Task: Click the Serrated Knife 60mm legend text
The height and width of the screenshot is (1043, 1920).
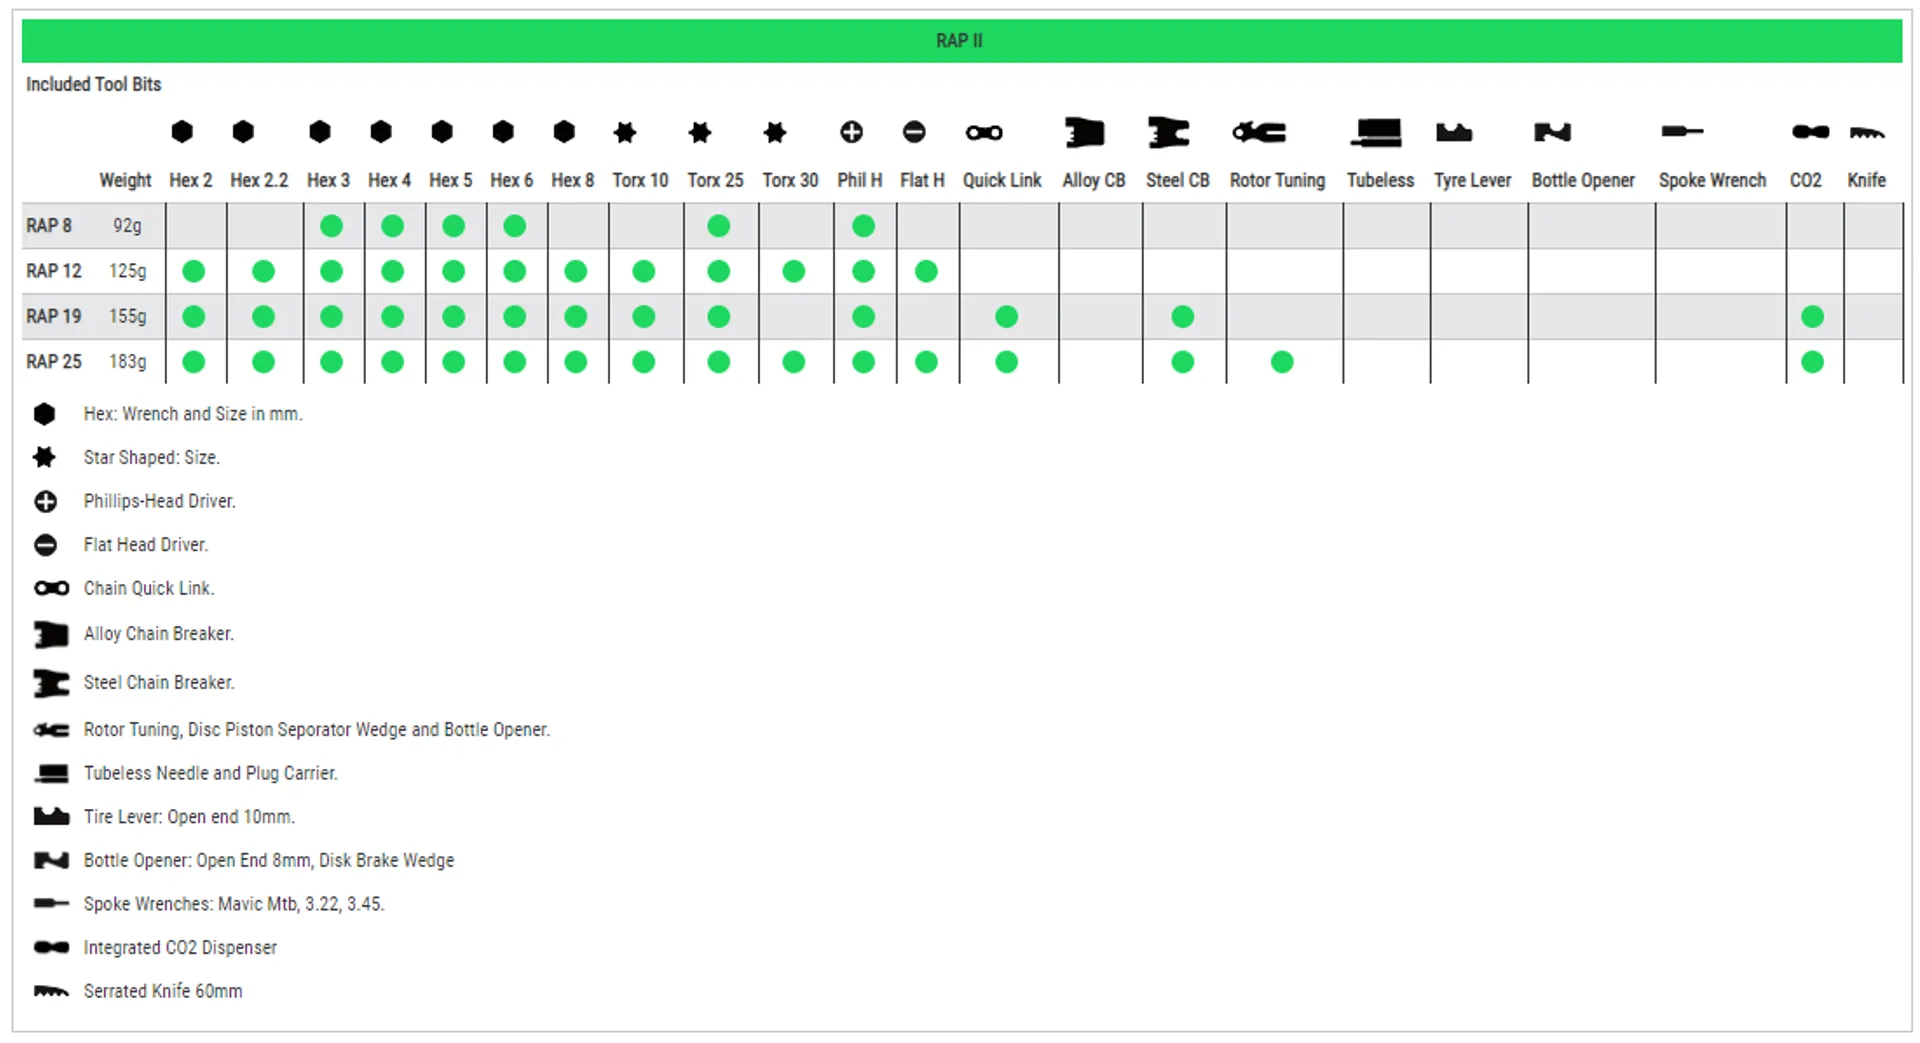Action: tap(163, 991)
